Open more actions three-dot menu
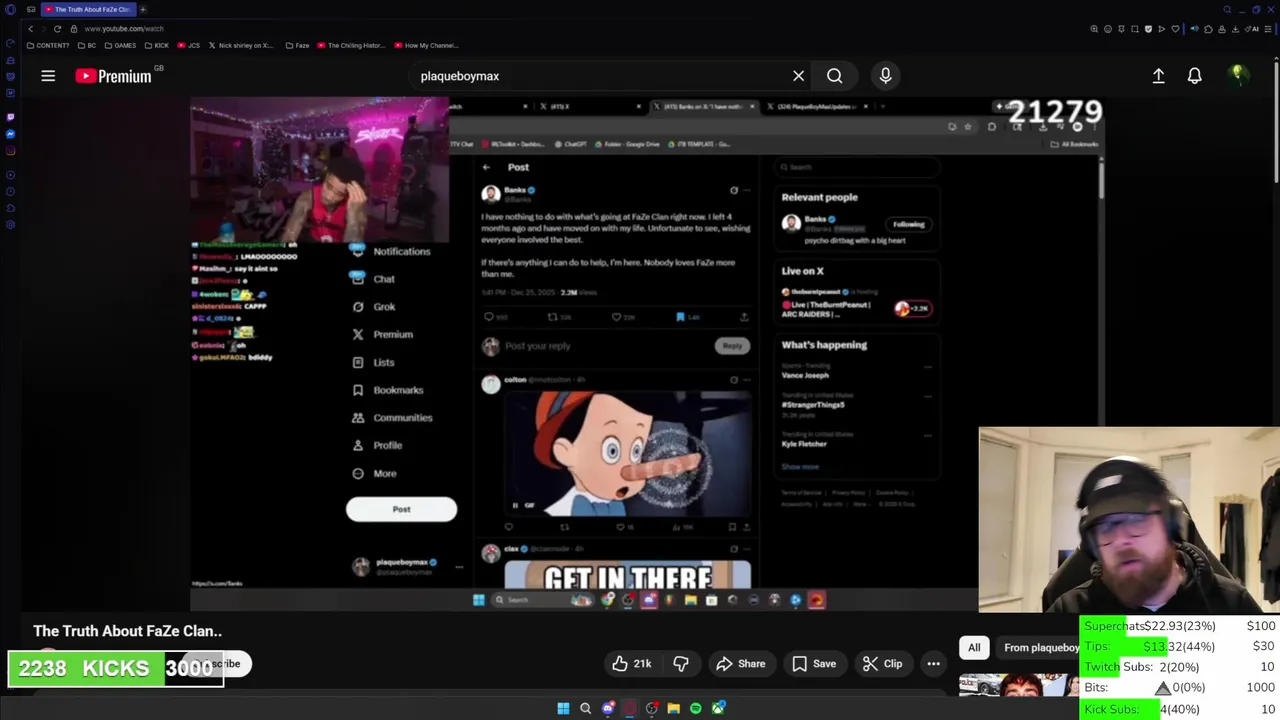This screenshot has width=1280, height=720. click(933, 664)
